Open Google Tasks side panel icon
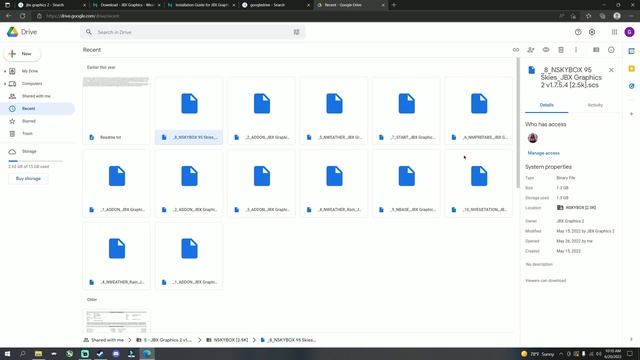Screen dimensions: 640x360 [631, 86]
